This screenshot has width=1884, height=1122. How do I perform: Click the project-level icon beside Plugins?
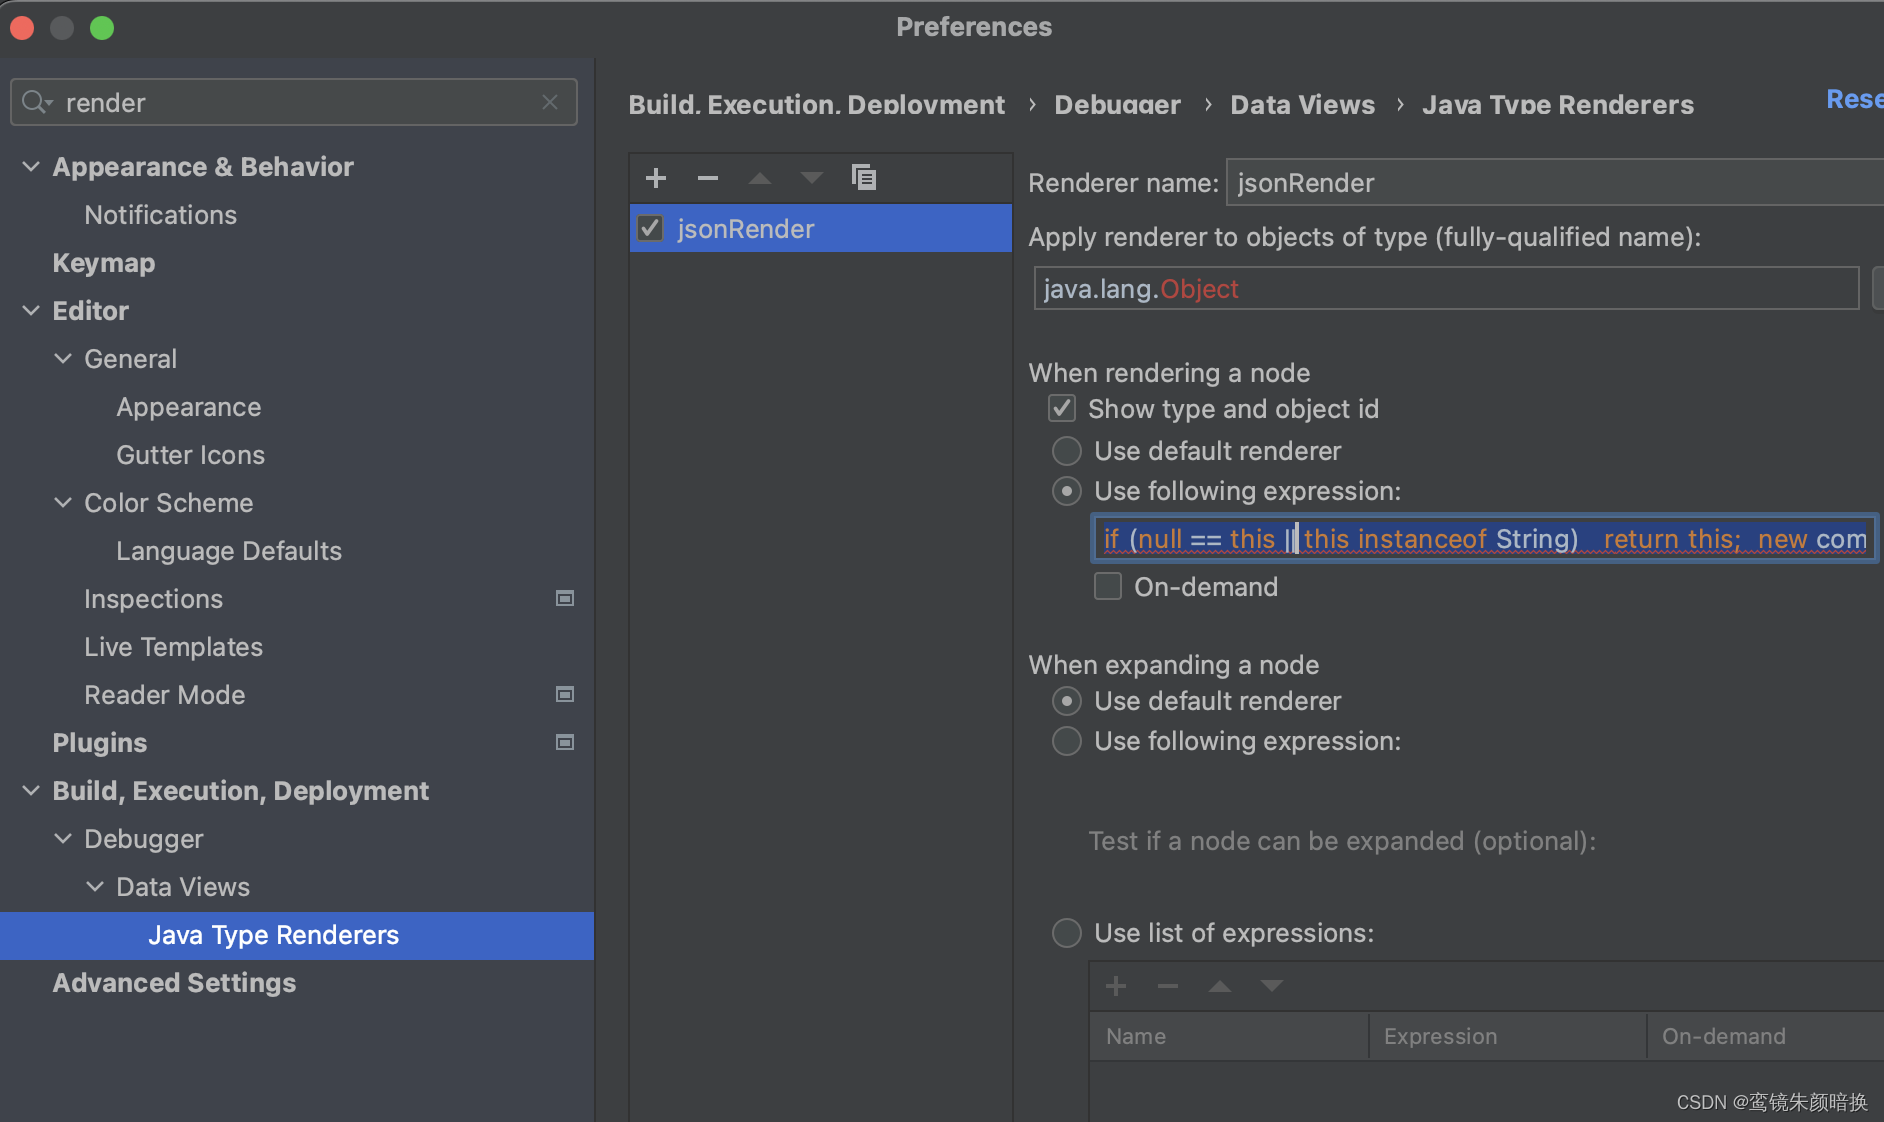click(565, 742)
